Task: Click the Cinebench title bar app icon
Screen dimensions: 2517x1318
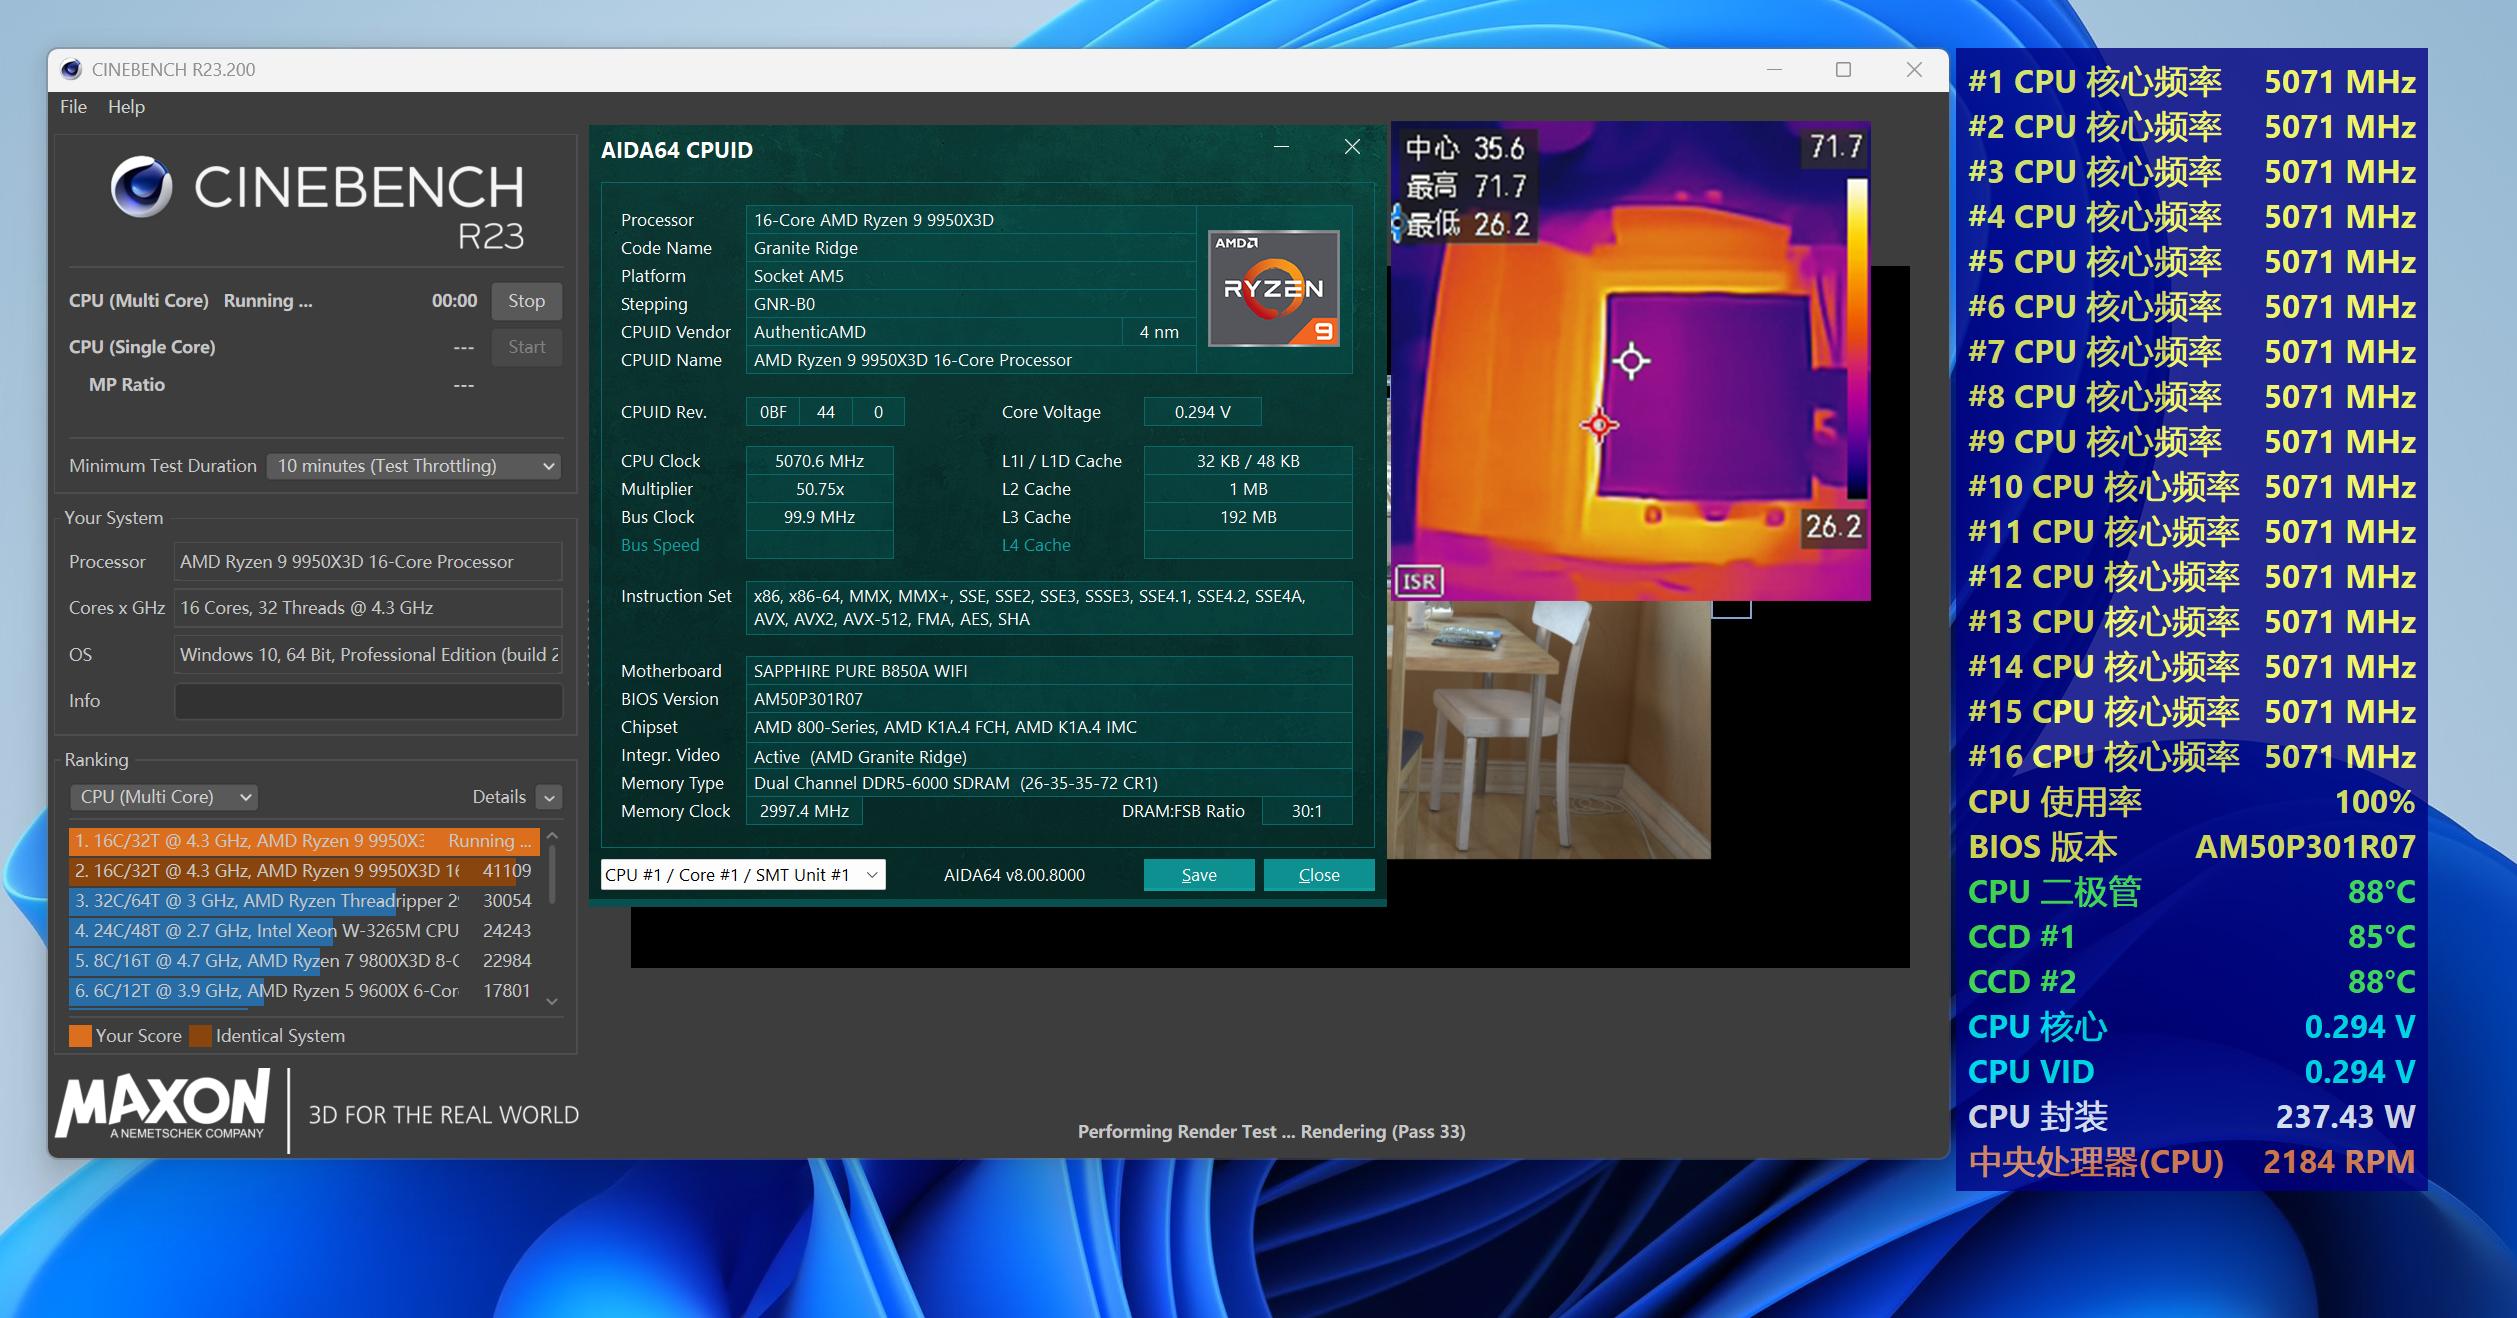Action: (71, 69)
